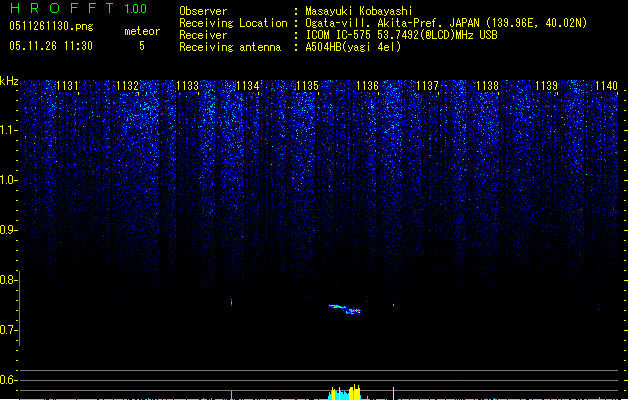
Task: Click the 0.6 kHz axis label
Action: tap(8, 380)
